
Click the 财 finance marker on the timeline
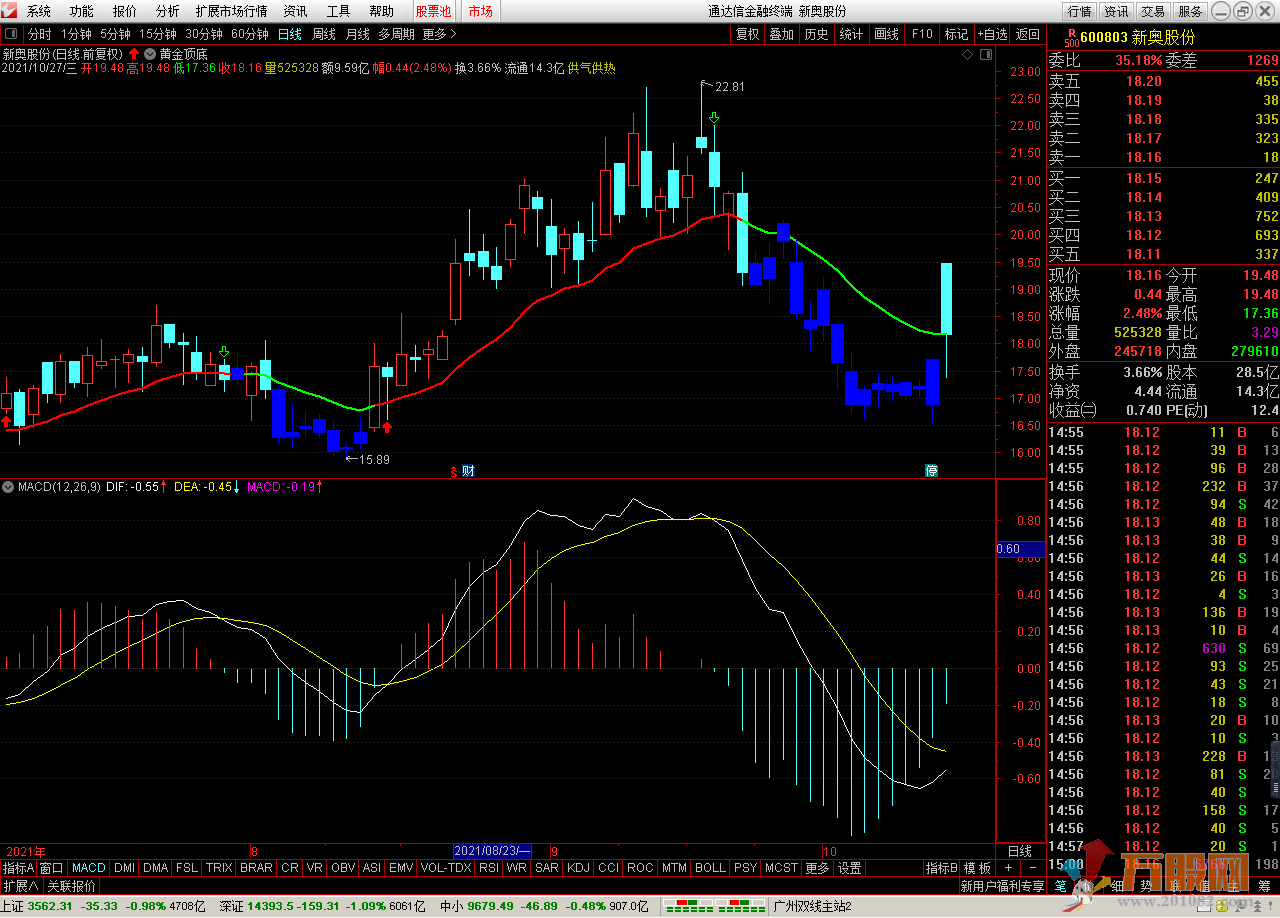[467, 470]
